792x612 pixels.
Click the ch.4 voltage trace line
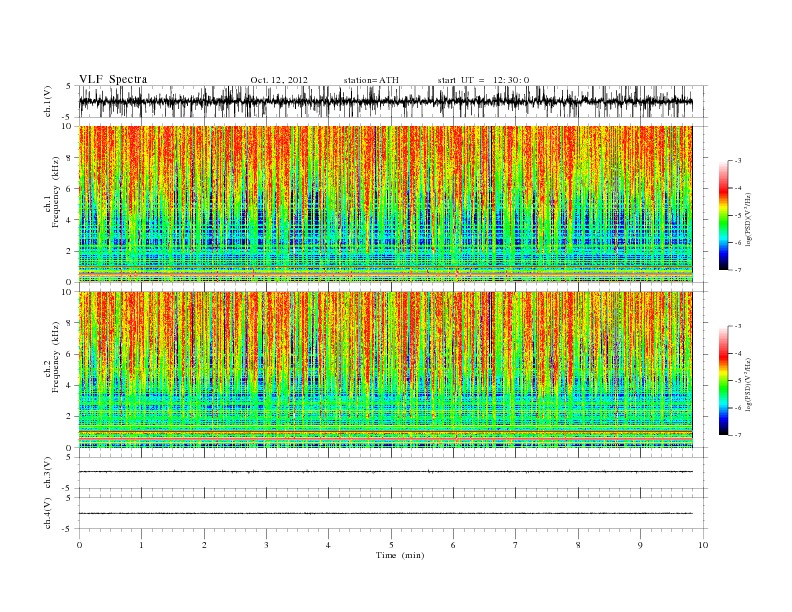pos(385,514)
